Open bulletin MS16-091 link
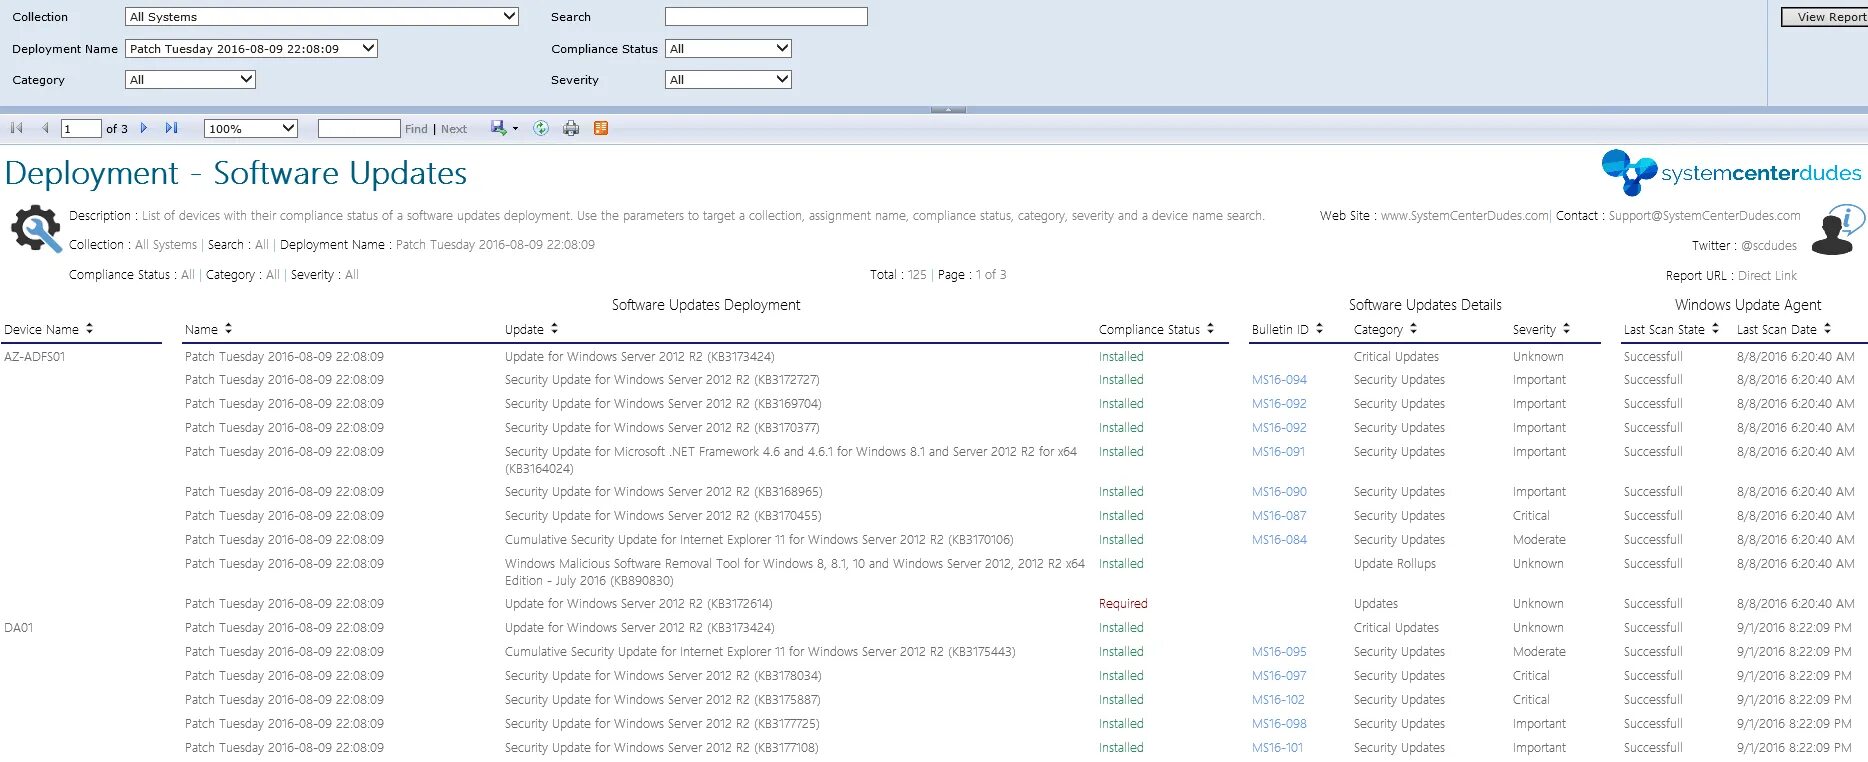1868x762 pixels. (x=1278, y=452)
